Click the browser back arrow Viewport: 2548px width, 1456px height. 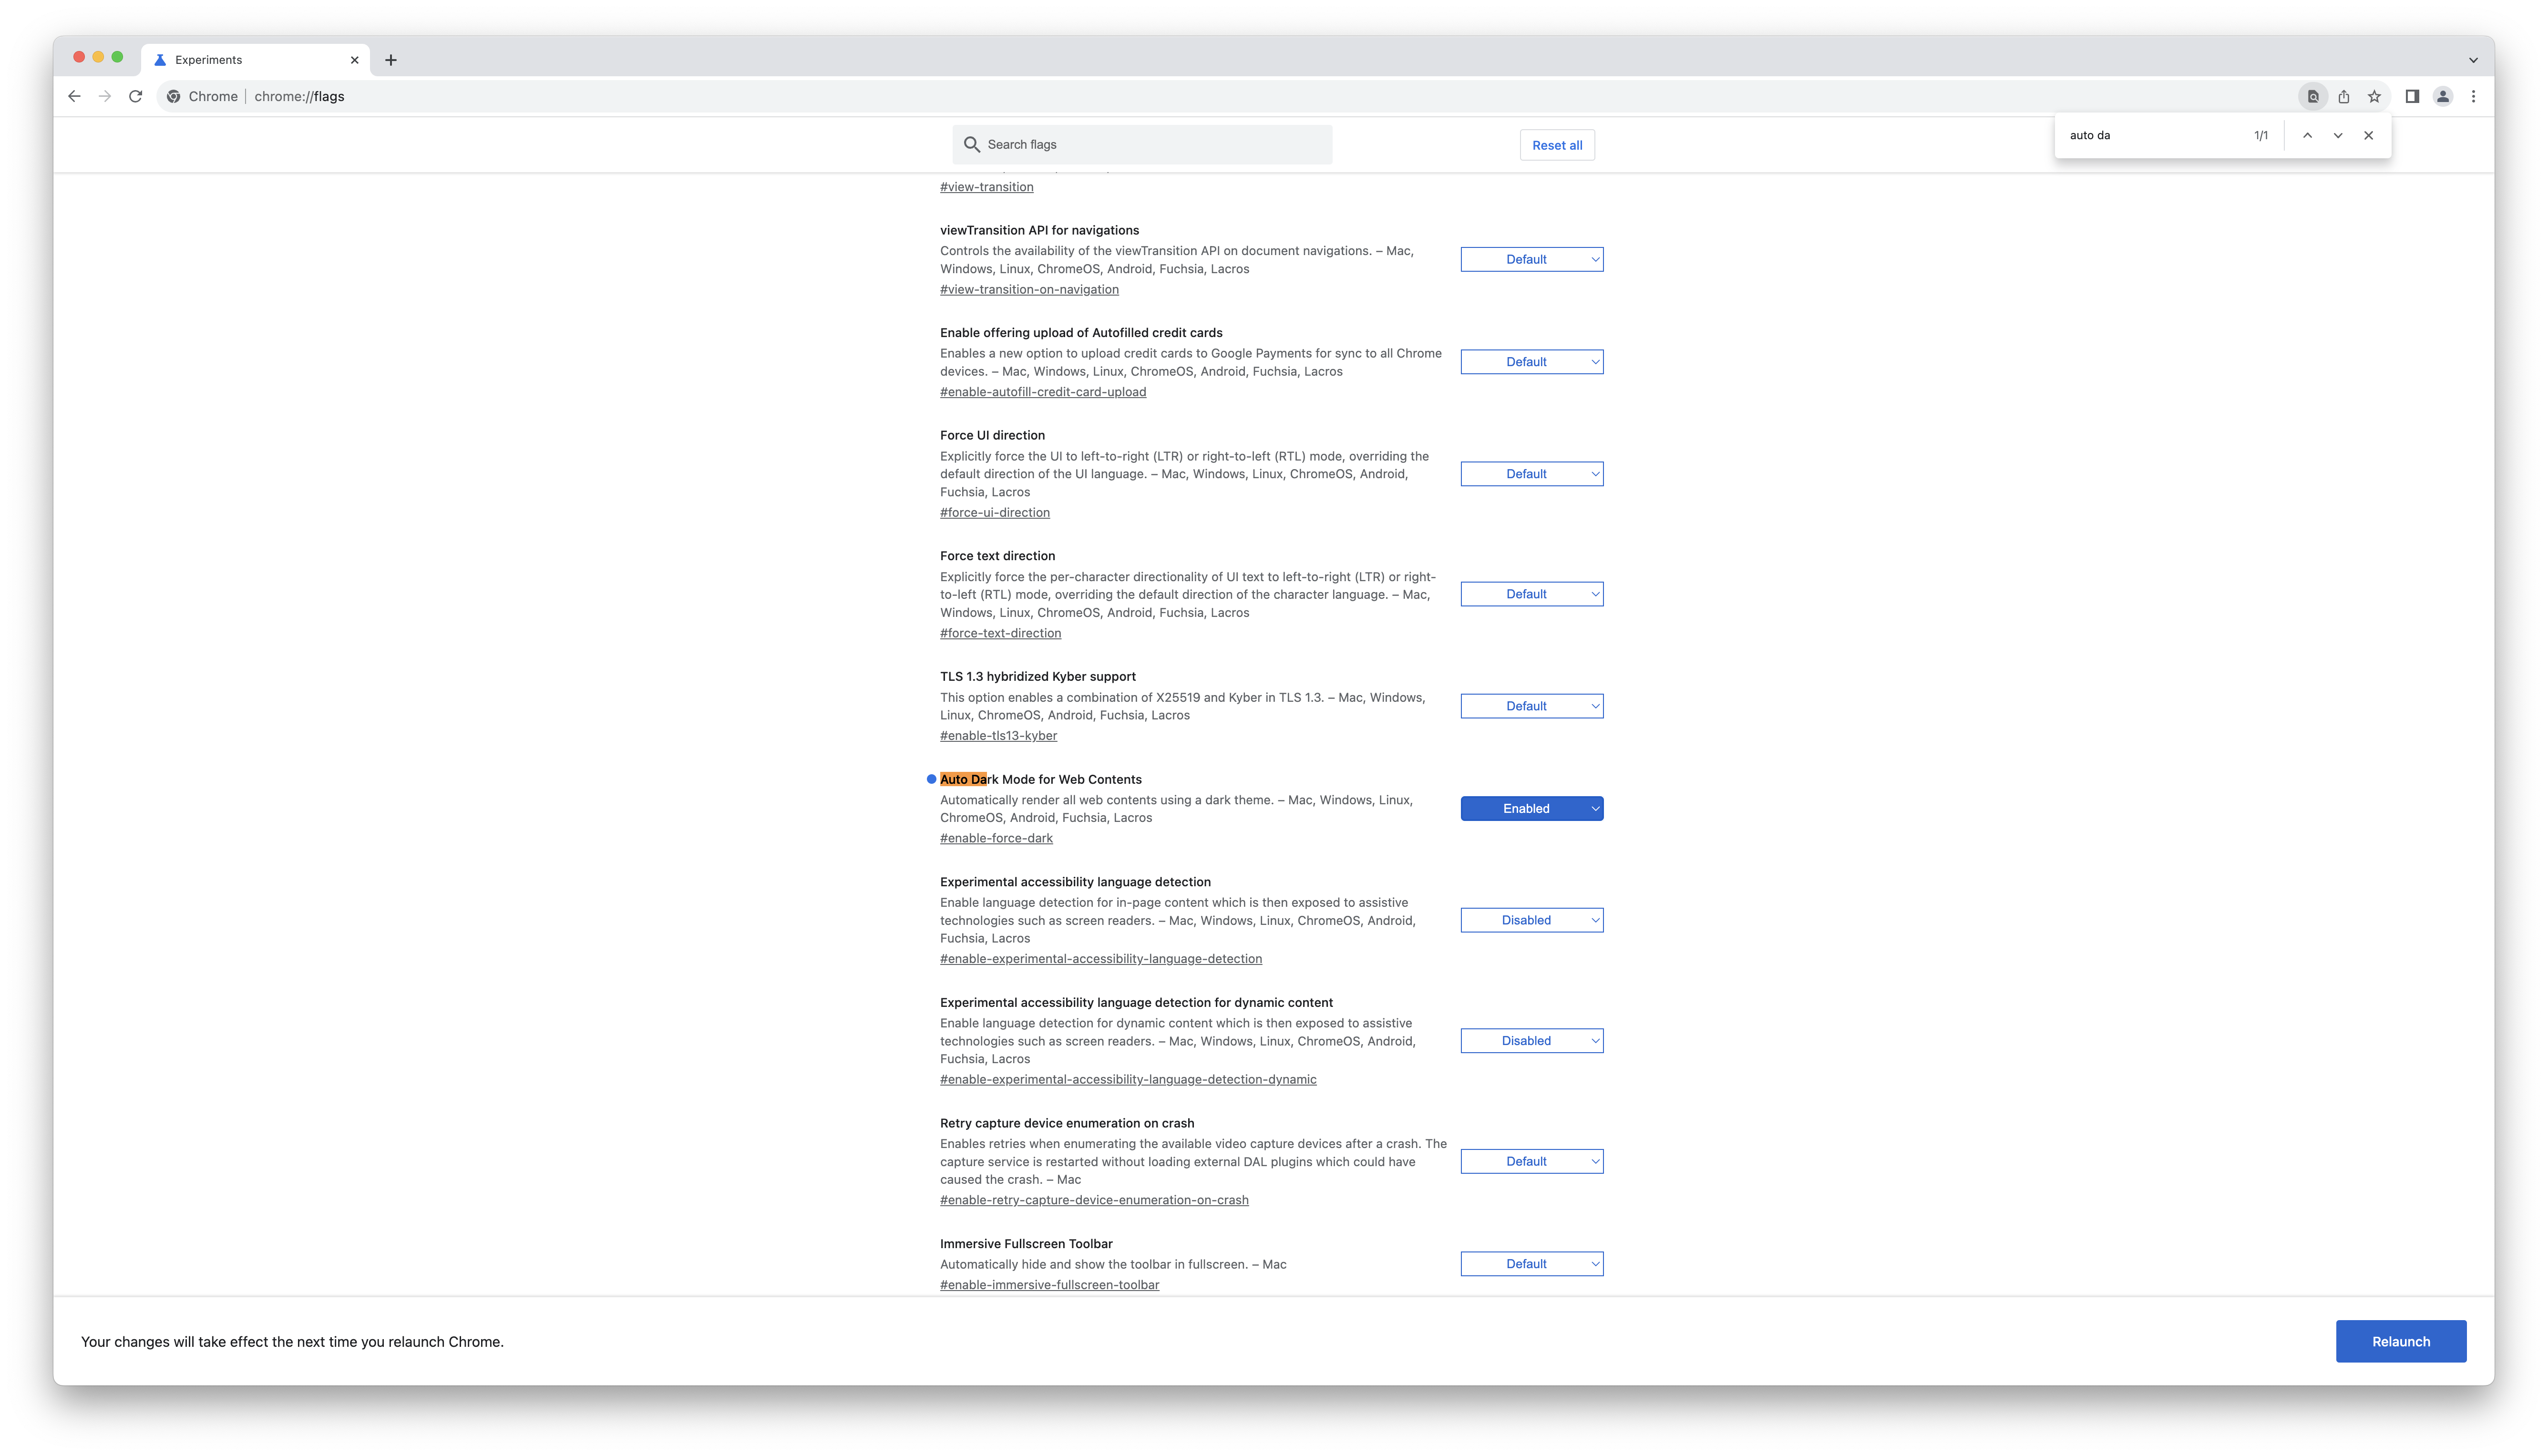pyautogui.click(x=74, y=96)
